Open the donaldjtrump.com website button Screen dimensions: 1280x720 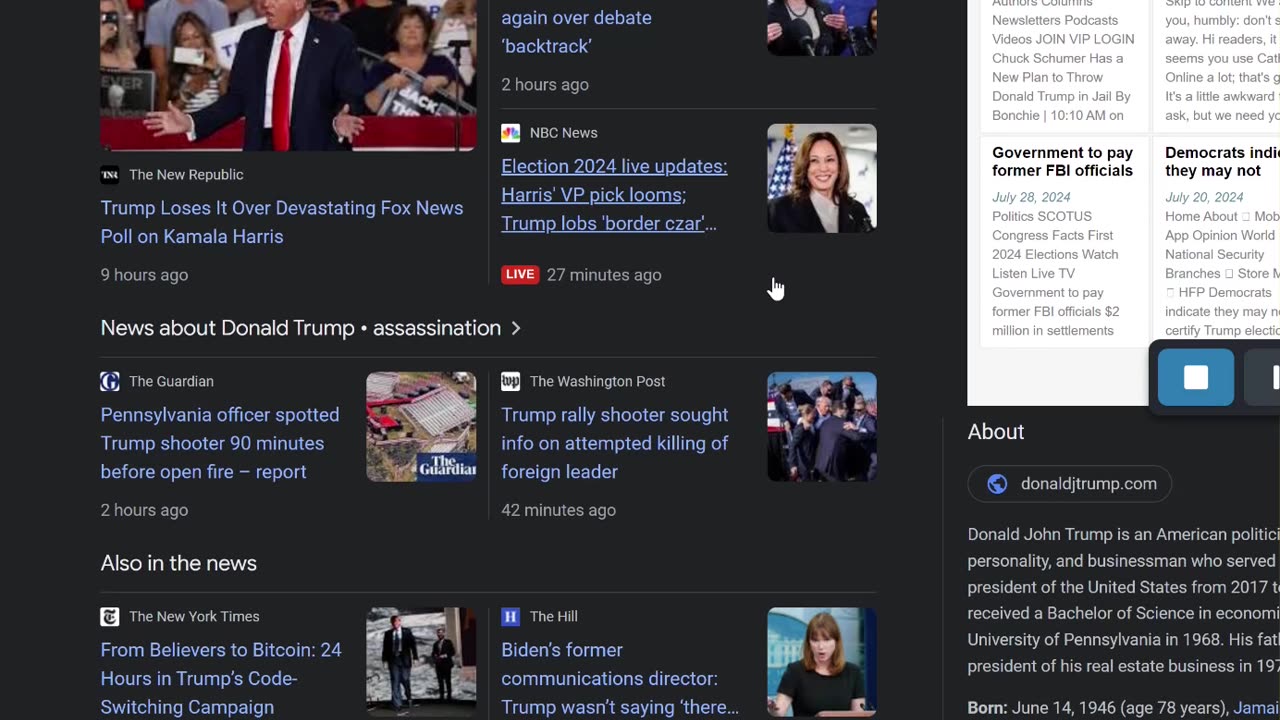[1070, 484]
